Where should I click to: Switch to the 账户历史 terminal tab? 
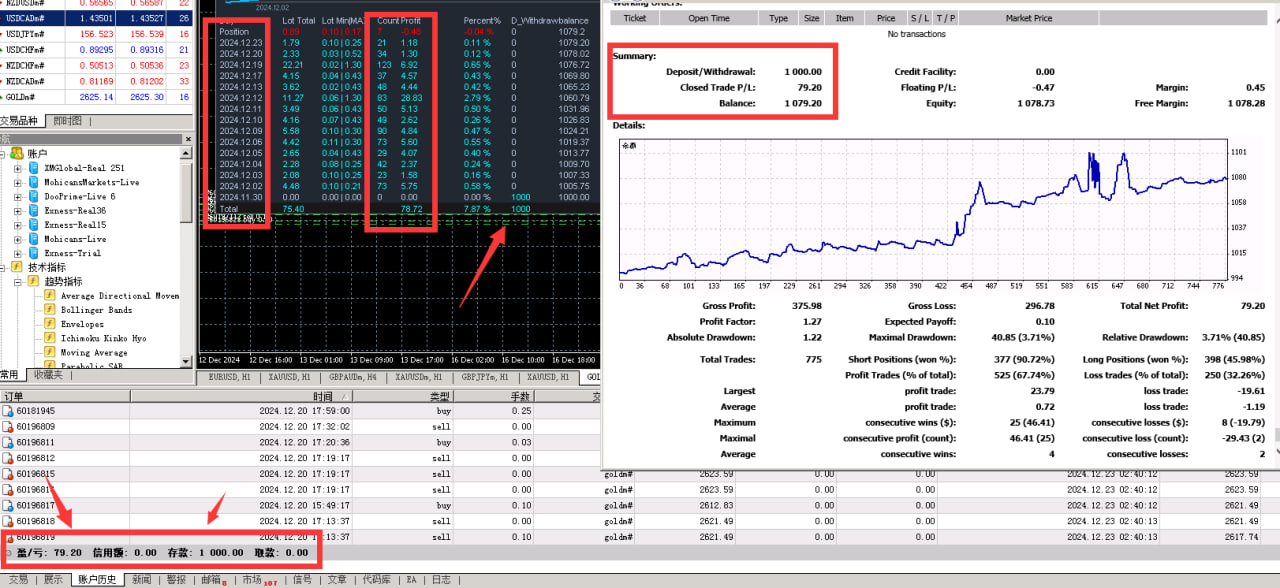pyautogui.click(x=98, y=580)
